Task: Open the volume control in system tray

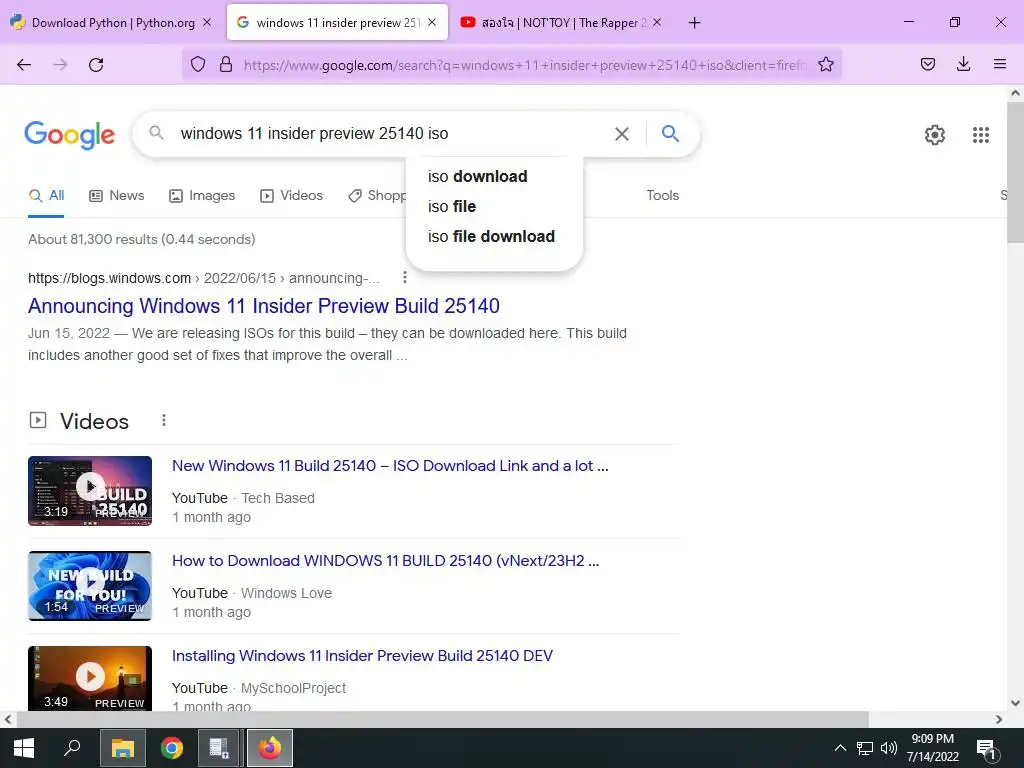Action: [888, 748]
